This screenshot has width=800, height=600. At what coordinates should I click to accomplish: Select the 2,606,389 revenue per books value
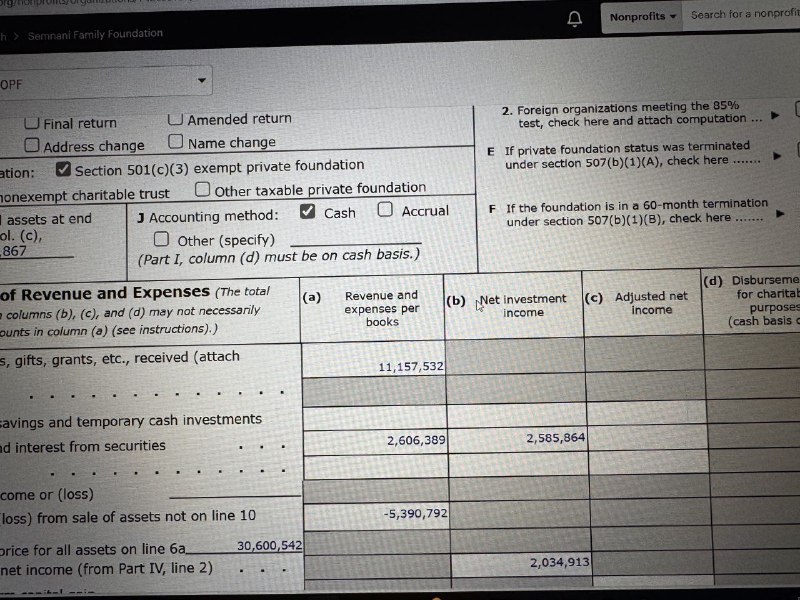pos(416,440)
